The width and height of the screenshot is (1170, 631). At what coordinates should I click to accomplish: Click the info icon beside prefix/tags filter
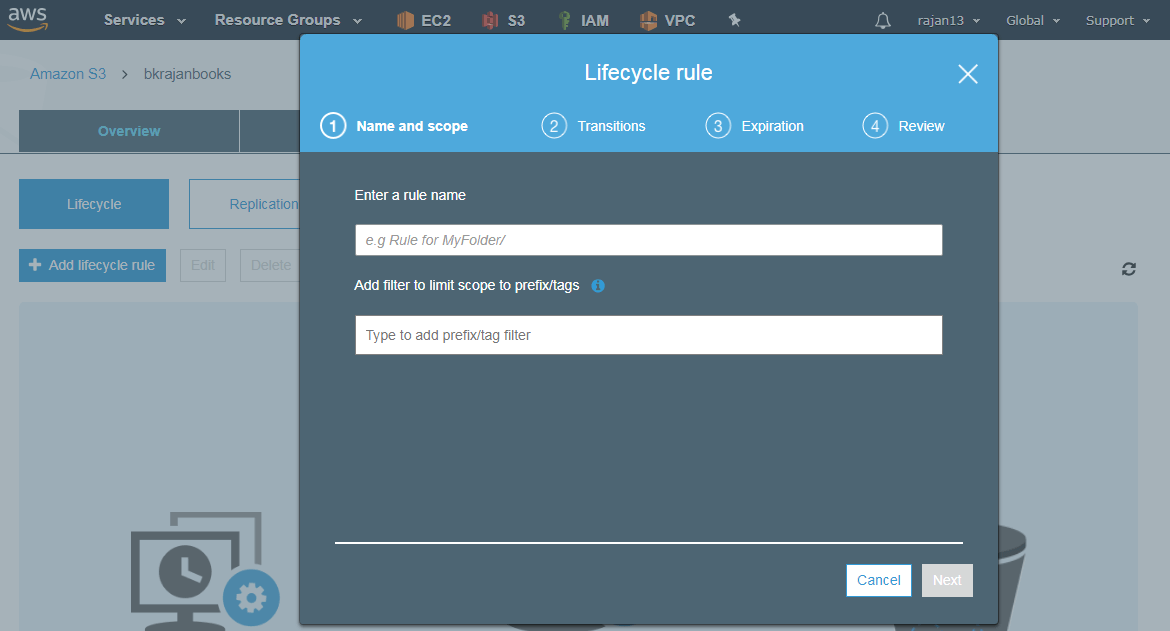point(598,286)
